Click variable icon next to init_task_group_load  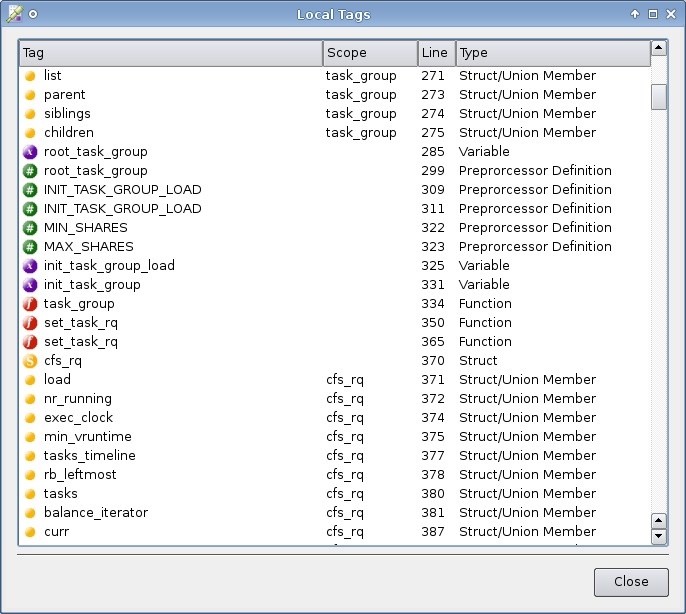point(30,266)
